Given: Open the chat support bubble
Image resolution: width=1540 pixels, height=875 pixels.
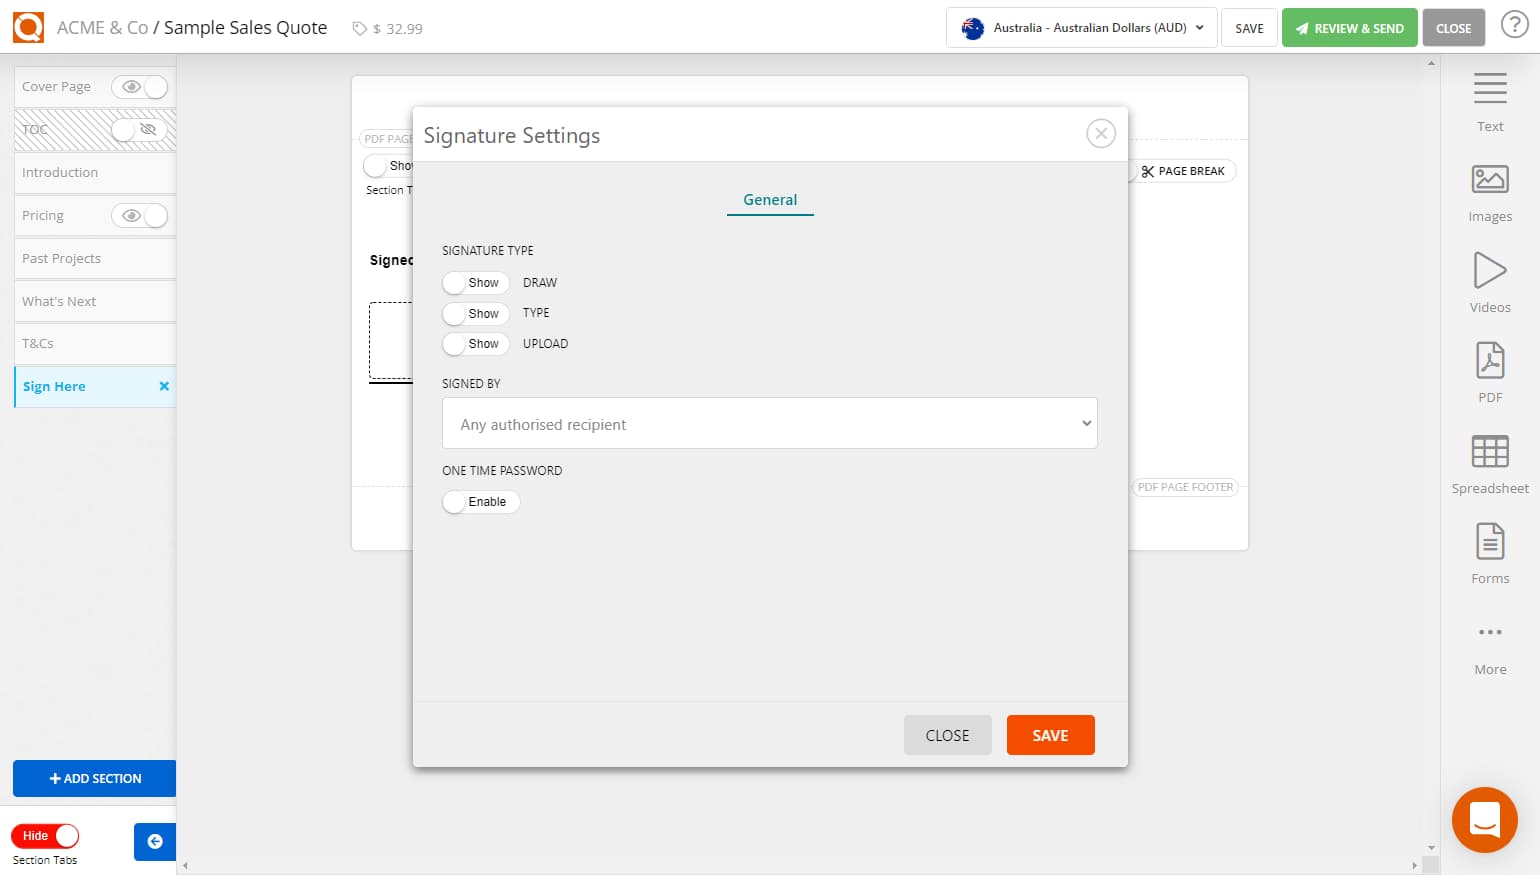Looking at the screenshot, I should 1484,819.
